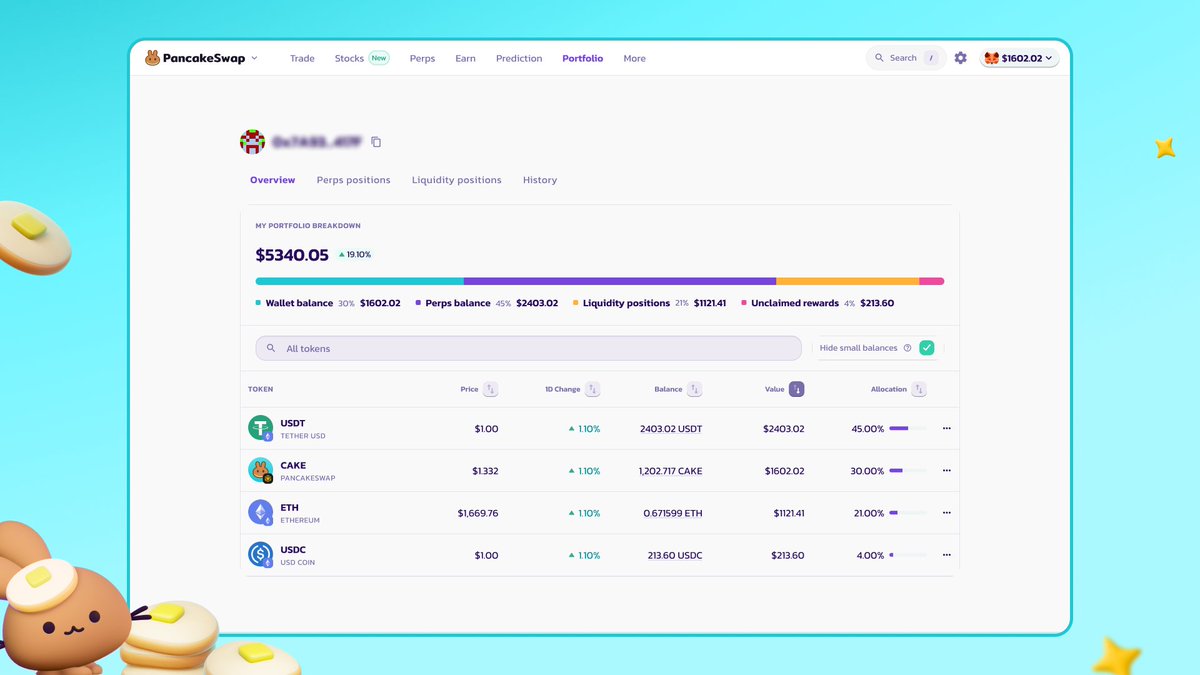Click the purple Perps balance bar segment
Viewport: 1200px width, 675px height.
(x=620, y=282)
